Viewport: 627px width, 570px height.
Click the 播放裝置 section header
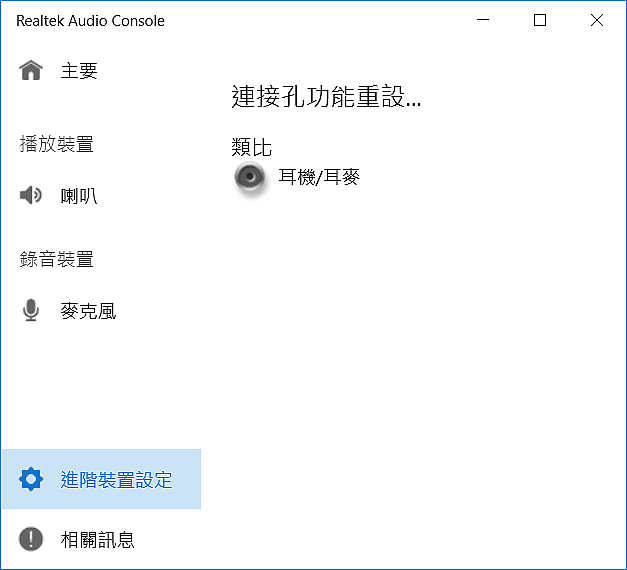click(x=56, y=144)
